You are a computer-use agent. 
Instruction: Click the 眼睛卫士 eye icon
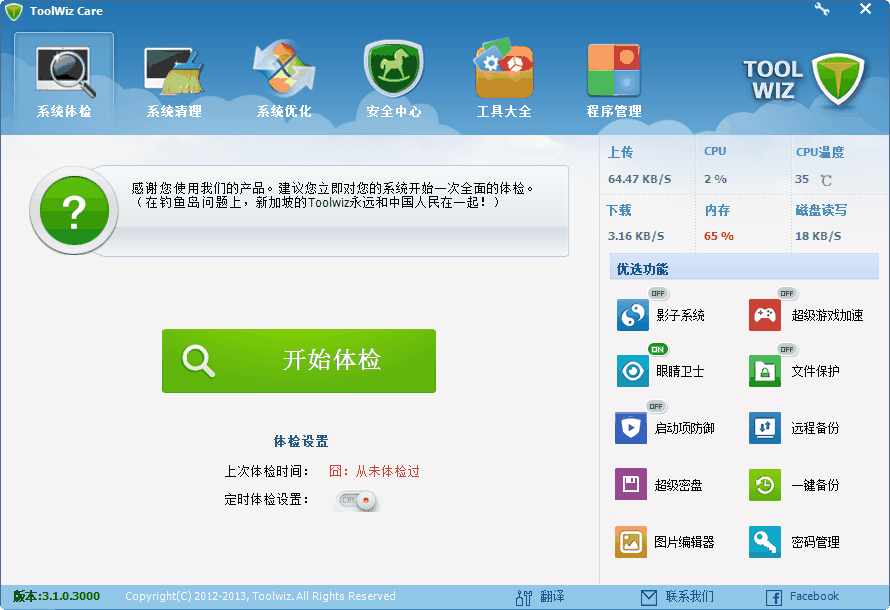[x=632, y=371]
